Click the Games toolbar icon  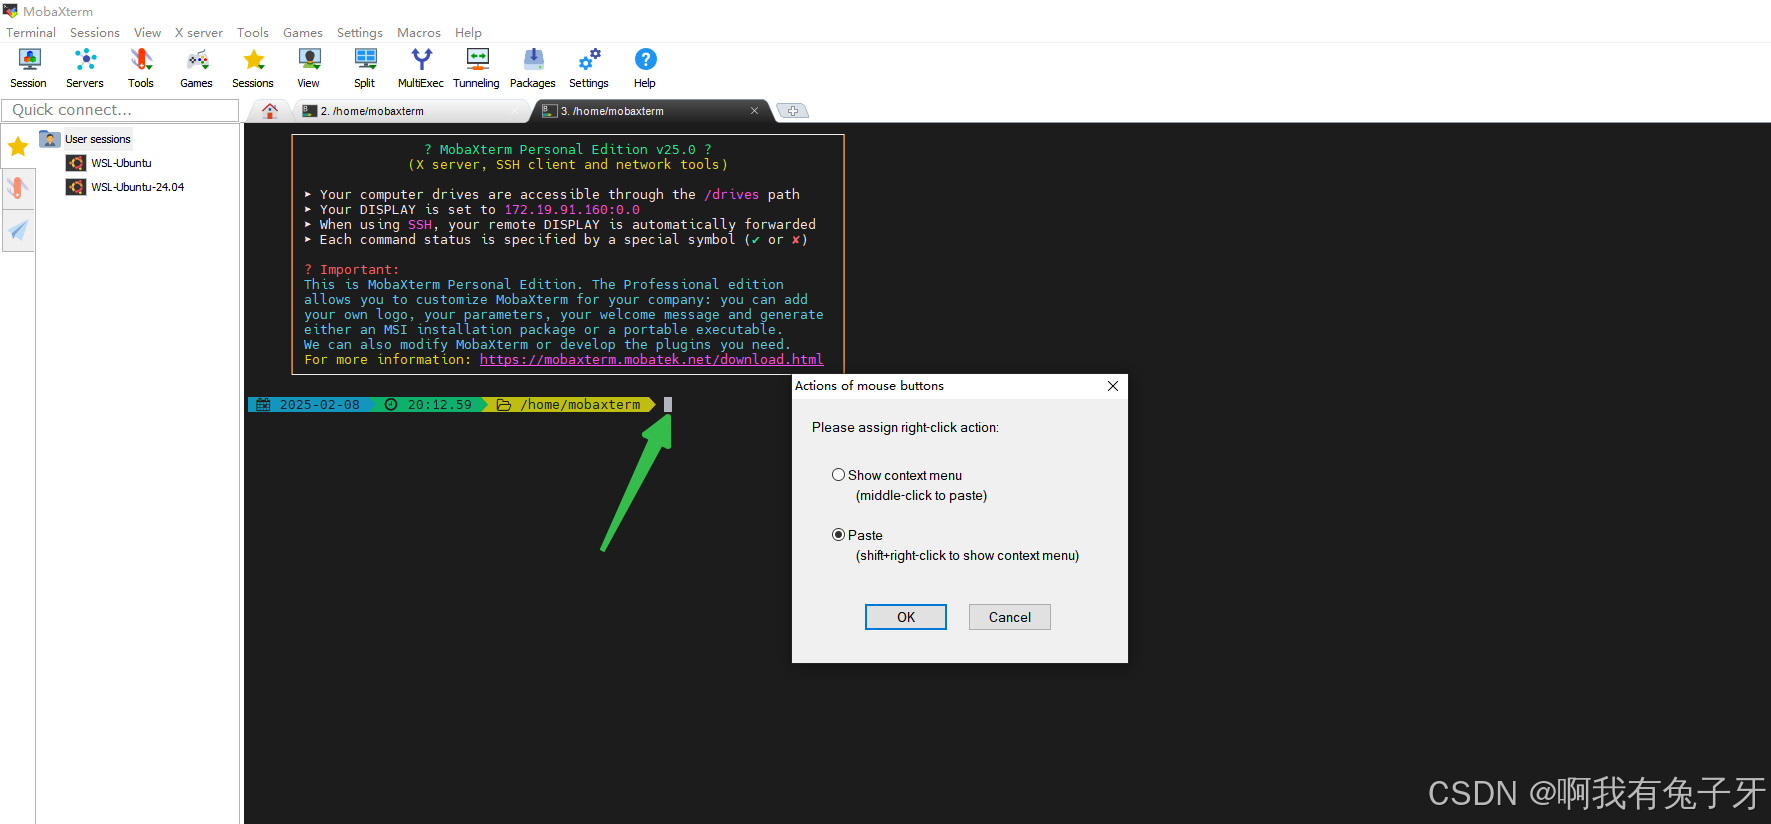(197, 60)
